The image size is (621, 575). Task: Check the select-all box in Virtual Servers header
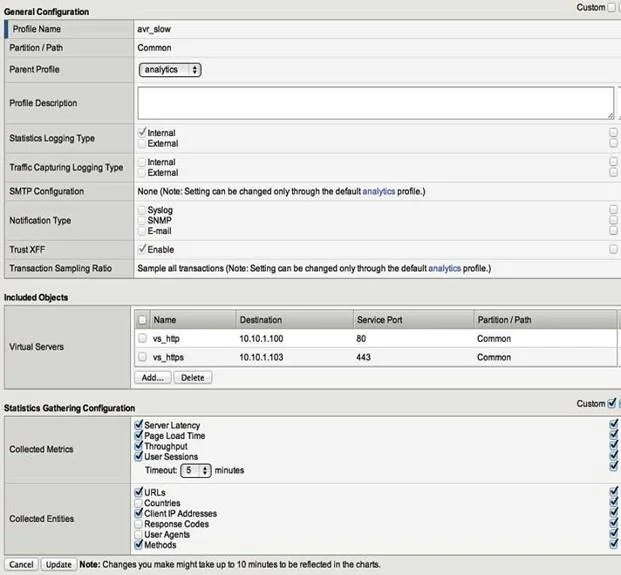[x=142, y=320]
